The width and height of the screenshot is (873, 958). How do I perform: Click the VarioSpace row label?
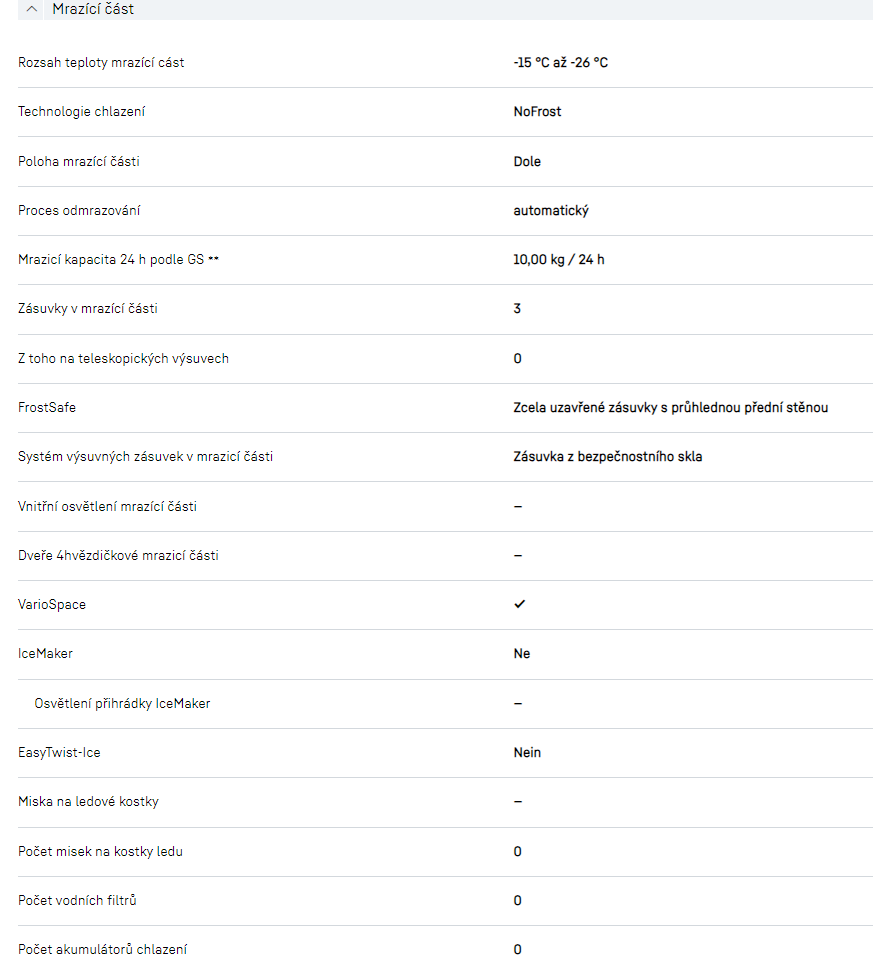[52, 605]
